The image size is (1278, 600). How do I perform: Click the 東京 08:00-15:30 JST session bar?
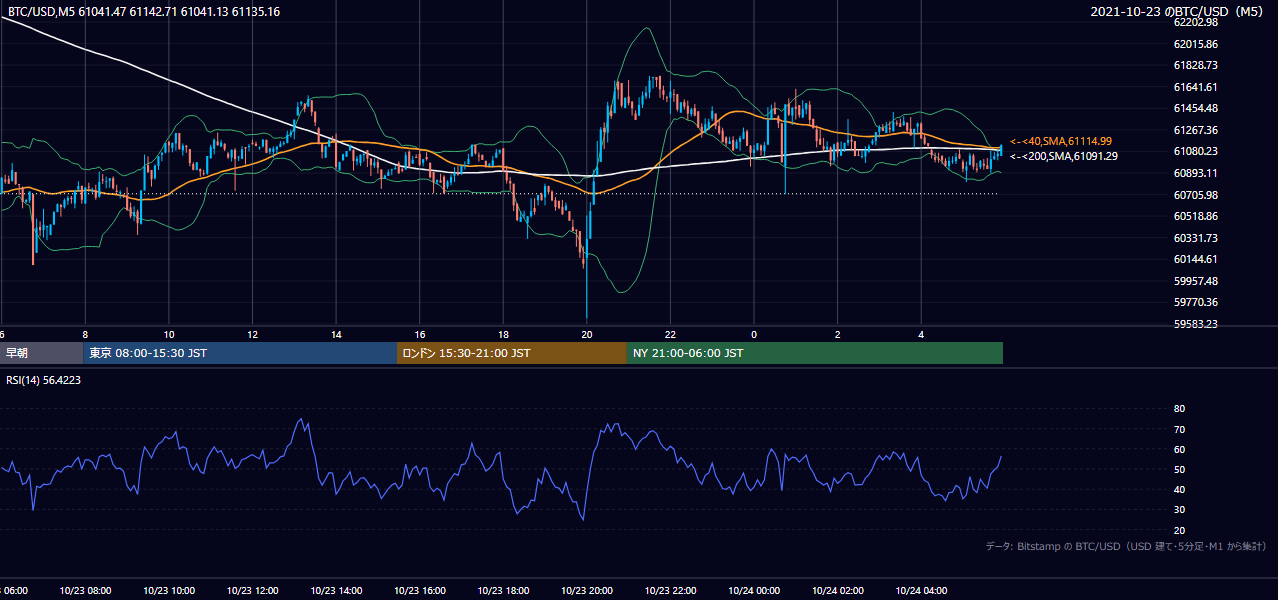tap(241, 353)
